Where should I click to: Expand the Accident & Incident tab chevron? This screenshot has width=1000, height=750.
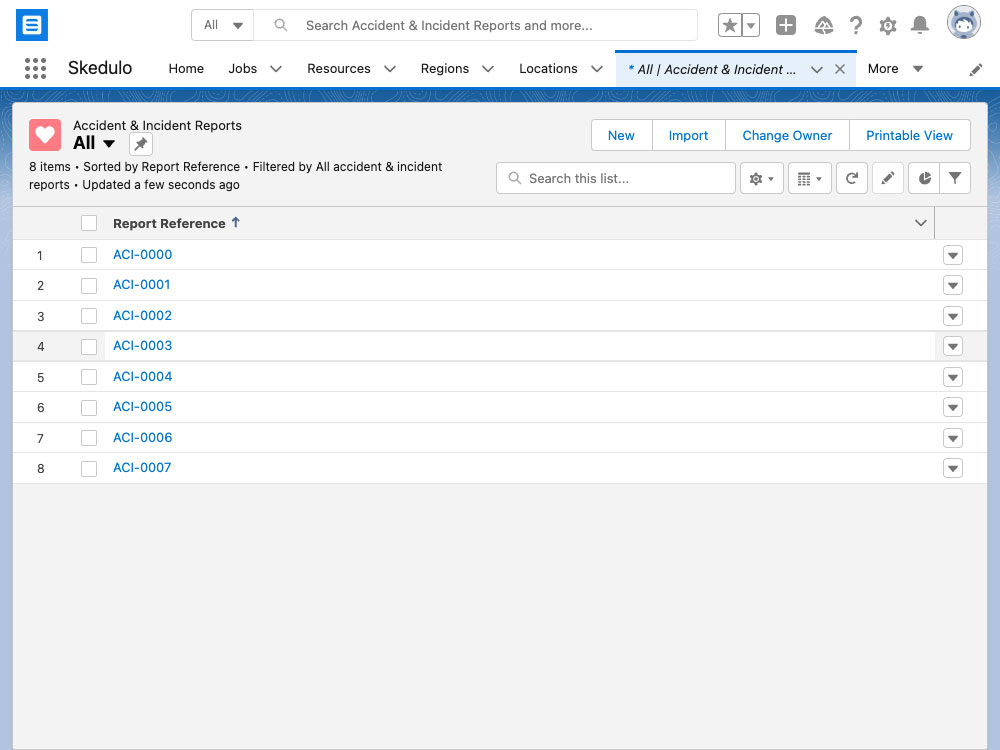[x=816, y=70]
